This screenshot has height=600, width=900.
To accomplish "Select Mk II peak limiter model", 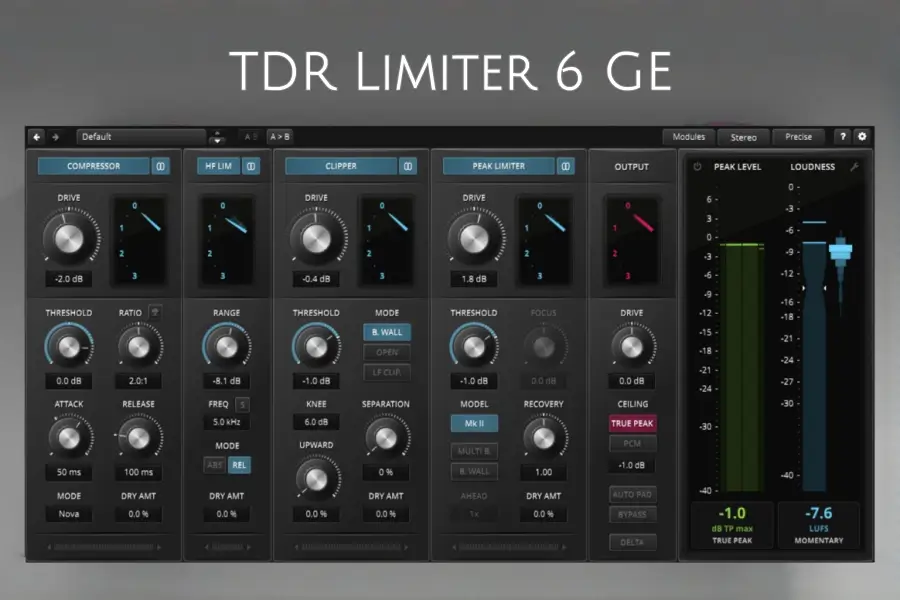I will pos(474,423).
